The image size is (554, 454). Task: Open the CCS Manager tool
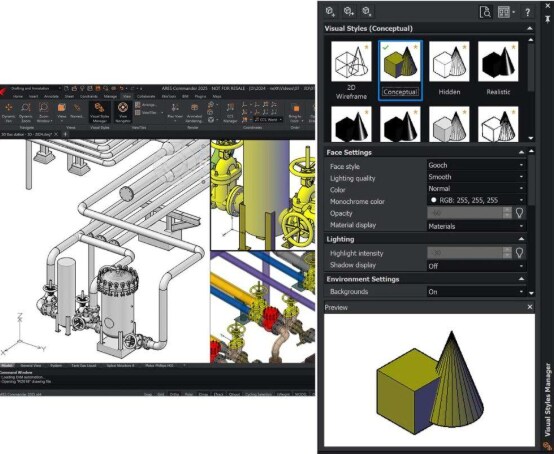point(230,112)
